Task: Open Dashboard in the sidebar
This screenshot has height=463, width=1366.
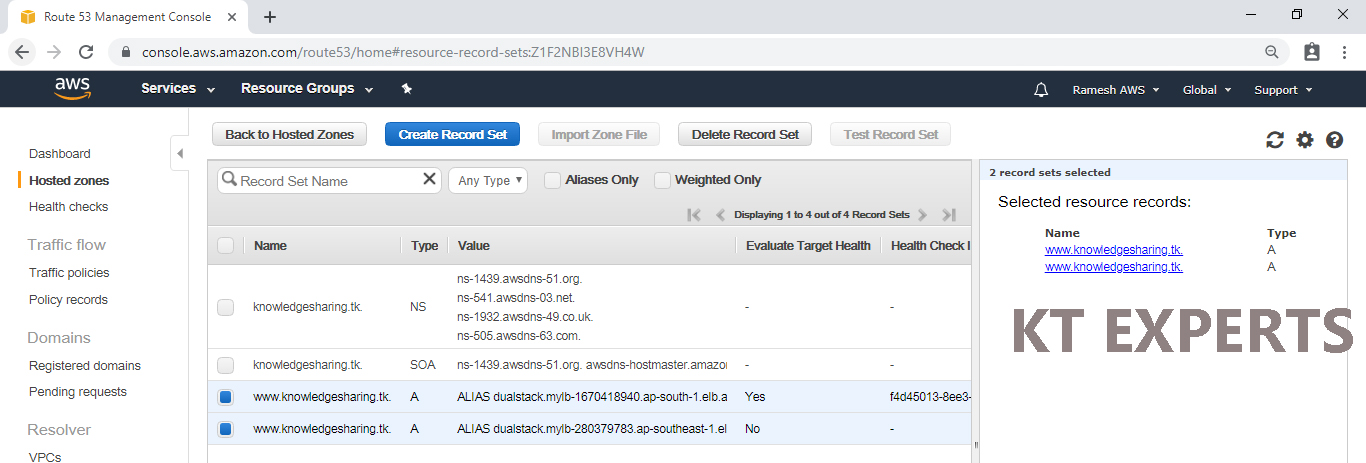Action: pyautogui.click(x=60, y=154)
